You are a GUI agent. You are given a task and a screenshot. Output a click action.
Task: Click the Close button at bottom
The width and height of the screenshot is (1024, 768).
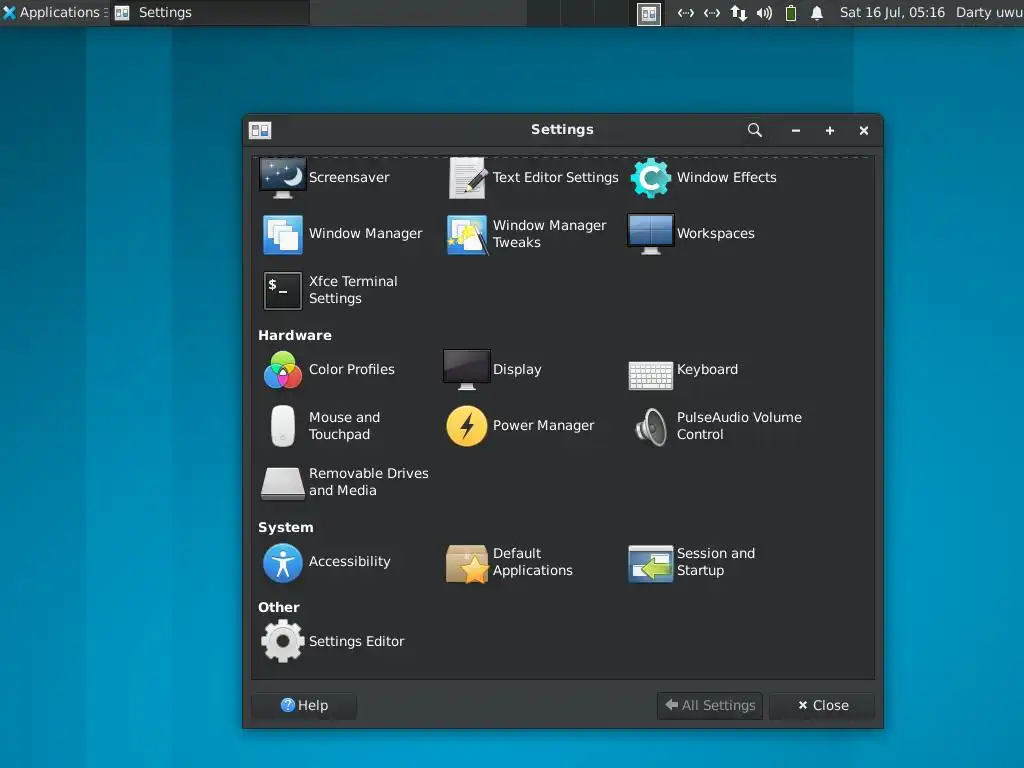point(823,705)
